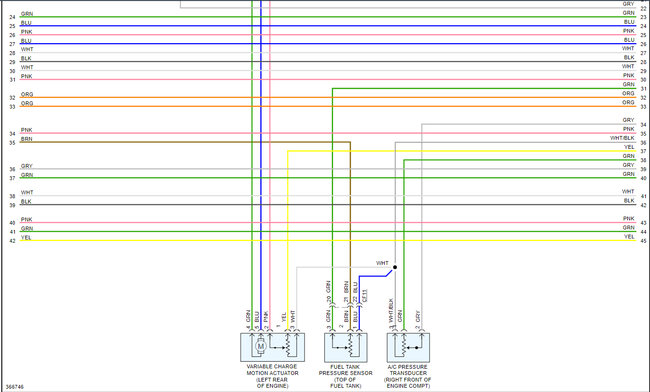
Task: Click the BLK label at left number 39
Action: 26,202
